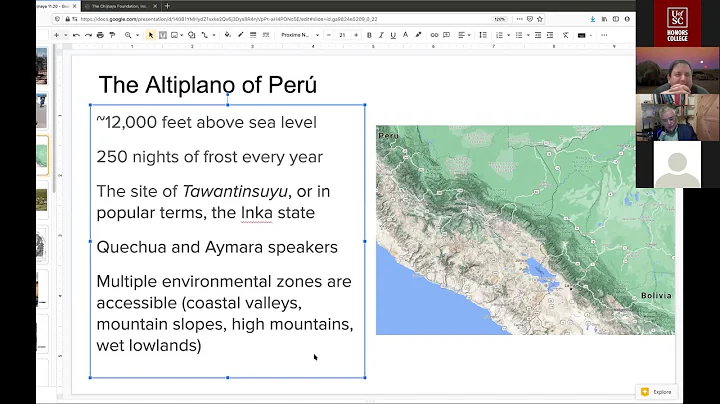This screenshot has width=720, height=404.
Task: Increase font size with plus button
Action: click(x=356, y=35)
